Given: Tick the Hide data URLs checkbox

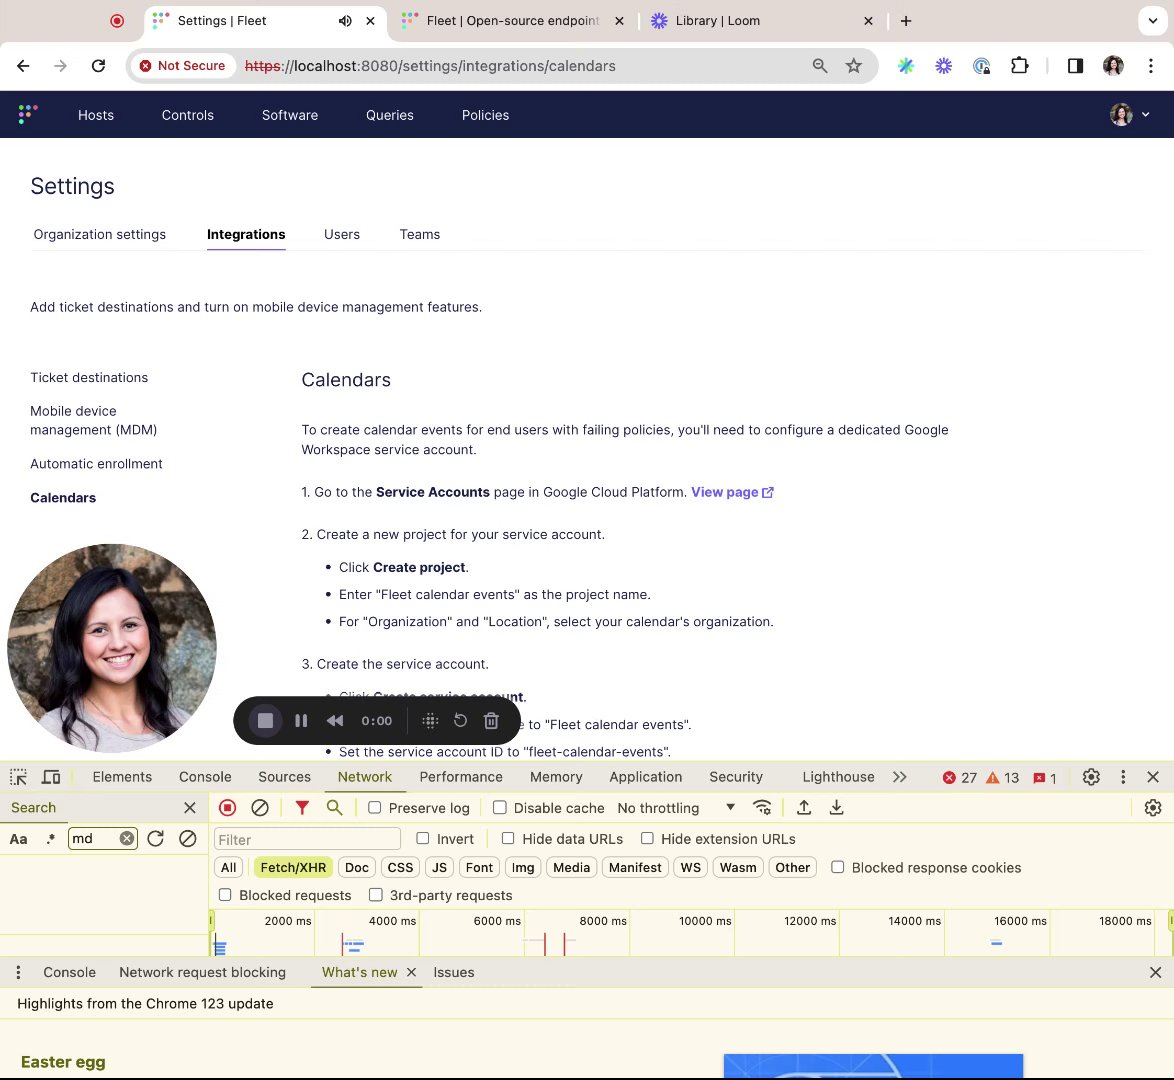Looking at the screenshot, I should [x=508, y=839].
